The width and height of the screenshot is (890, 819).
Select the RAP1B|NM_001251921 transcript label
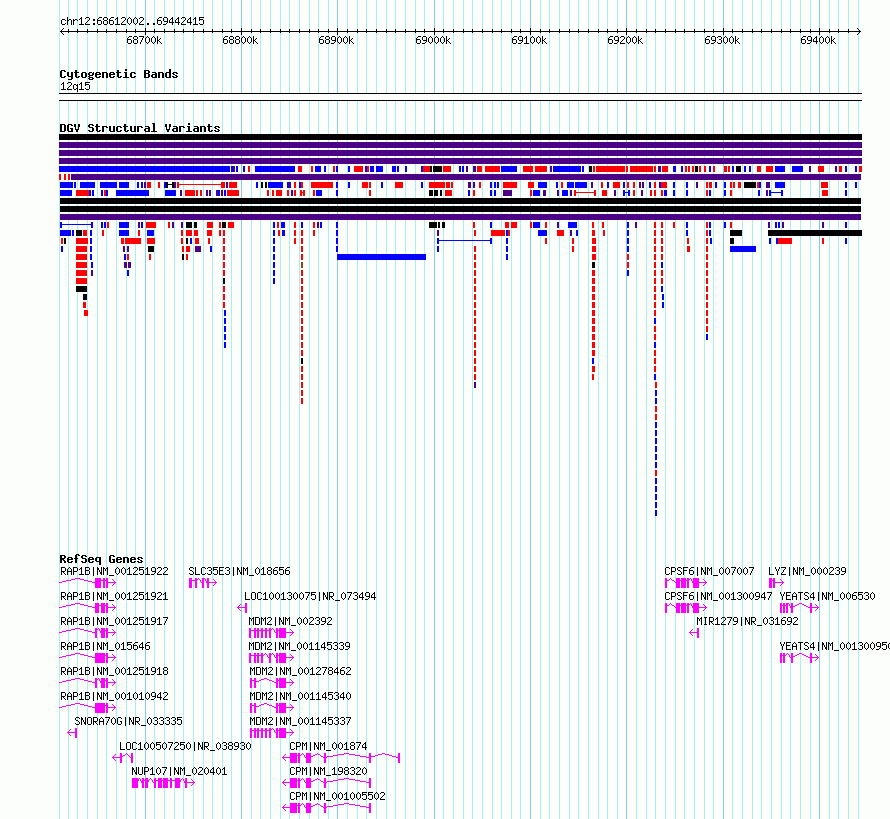pos(114,596)
